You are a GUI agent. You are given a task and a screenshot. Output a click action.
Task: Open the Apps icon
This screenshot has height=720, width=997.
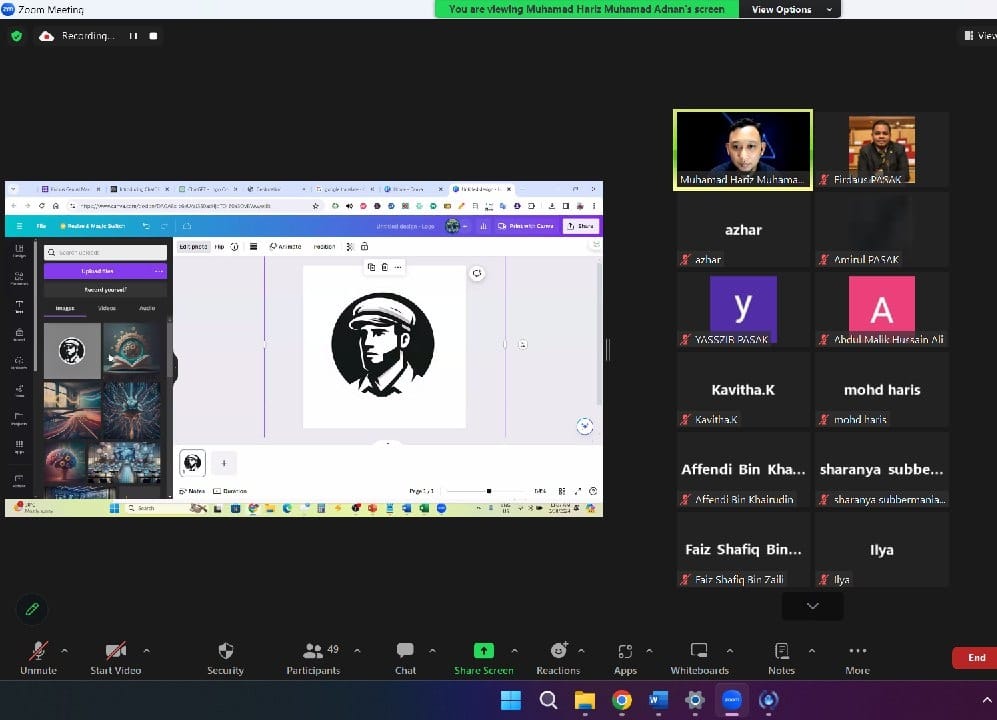625,651
